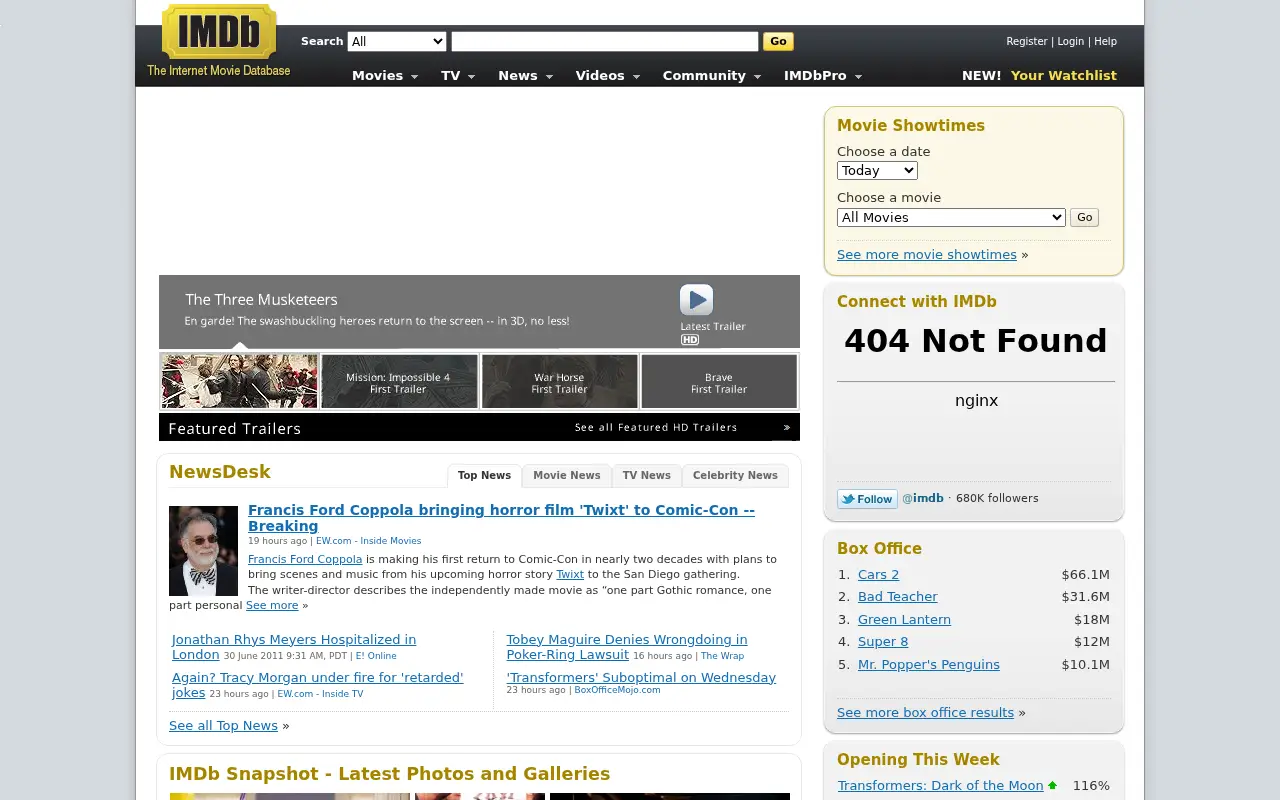Open the Register link
This screenshot has width=1280, height=800.
coord(1027,41)
